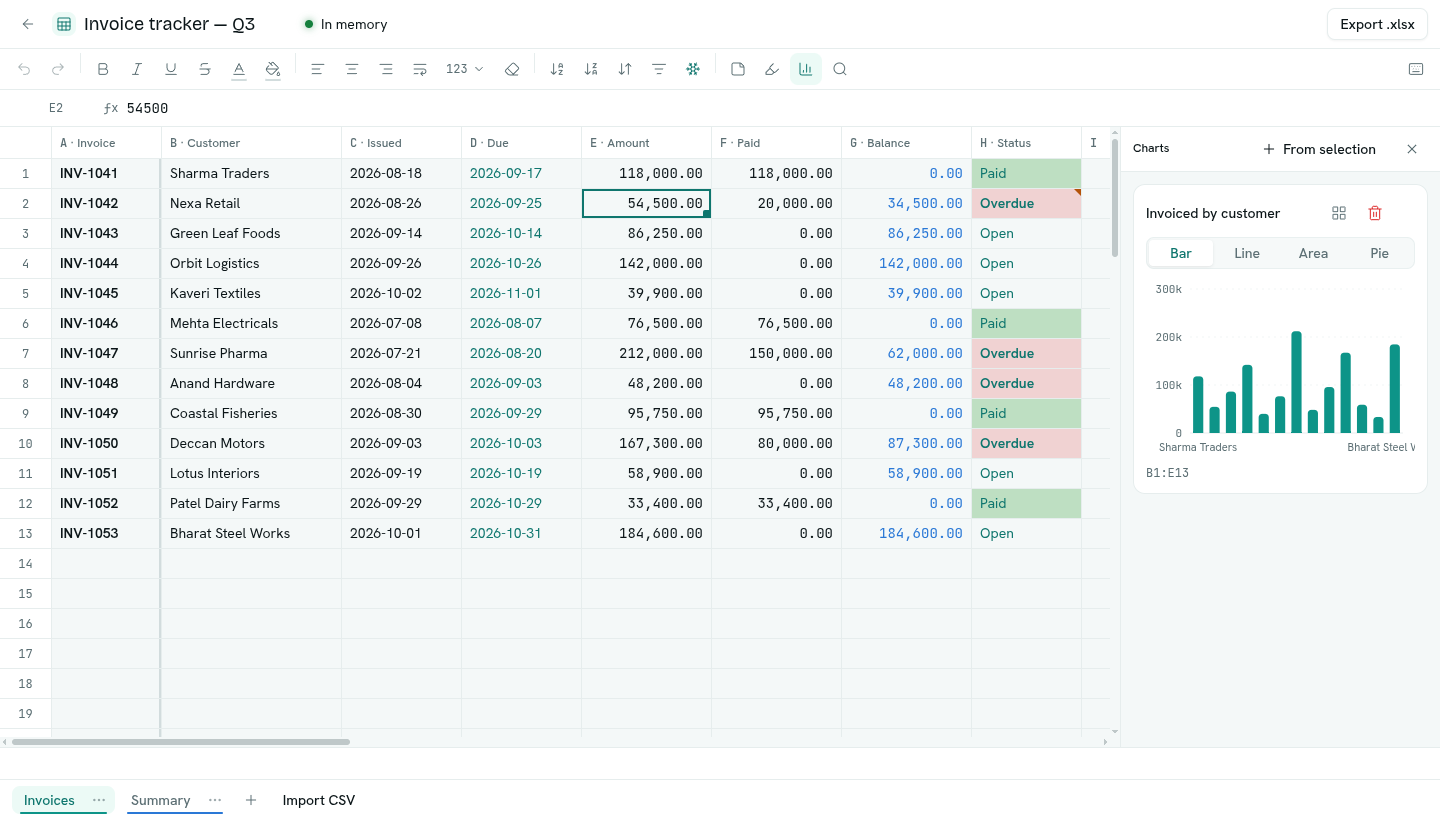Align text left

[318, 69]
